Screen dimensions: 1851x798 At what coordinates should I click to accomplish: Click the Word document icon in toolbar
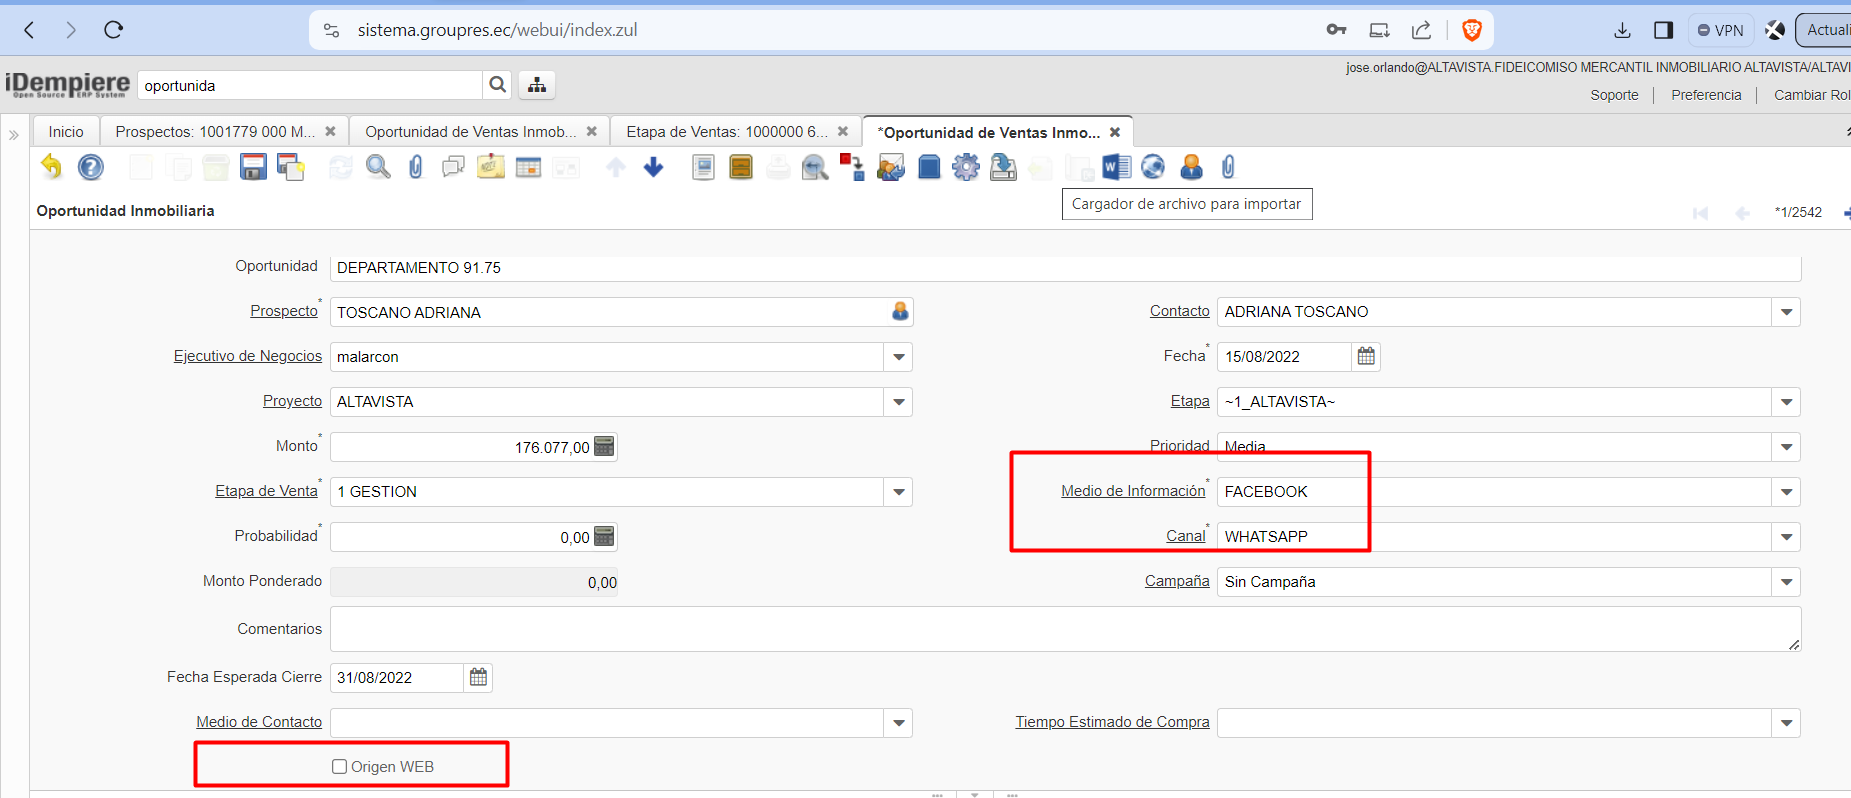[x=1116, y=167]
